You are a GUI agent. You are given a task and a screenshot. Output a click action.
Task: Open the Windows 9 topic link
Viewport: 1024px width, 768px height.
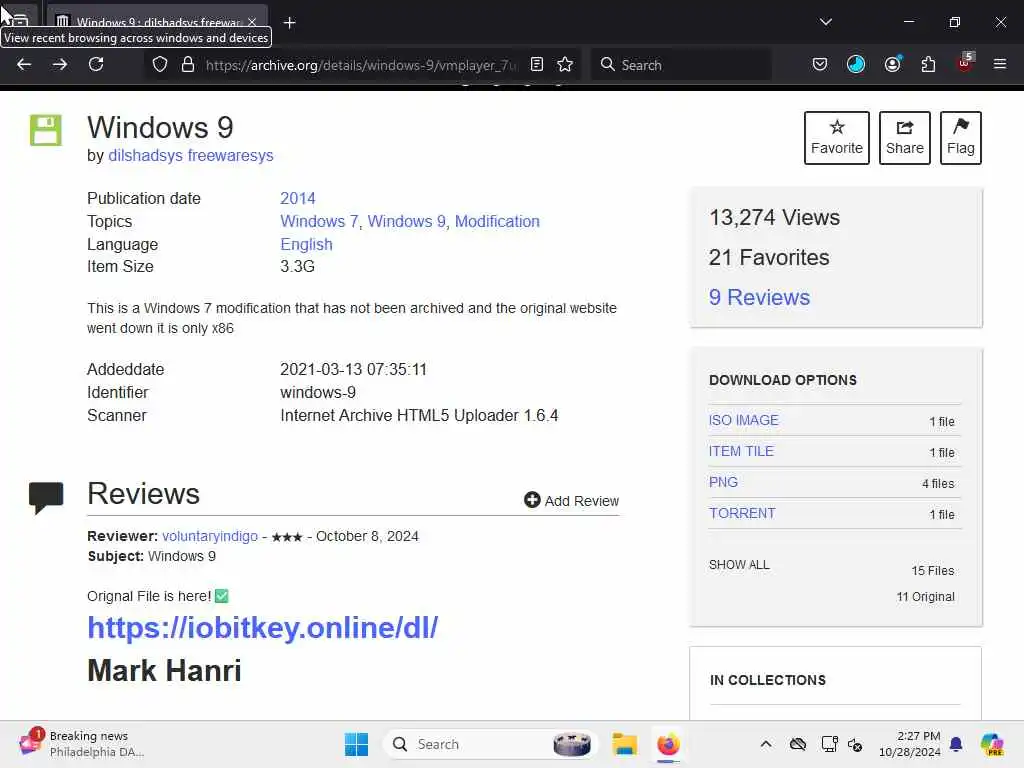407,221
